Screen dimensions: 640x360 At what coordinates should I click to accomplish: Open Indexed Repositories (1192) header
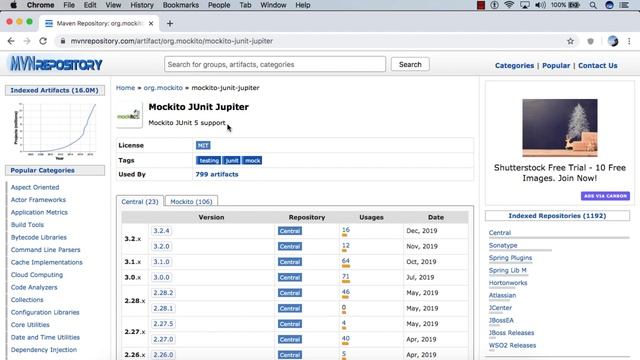point(557,216)
